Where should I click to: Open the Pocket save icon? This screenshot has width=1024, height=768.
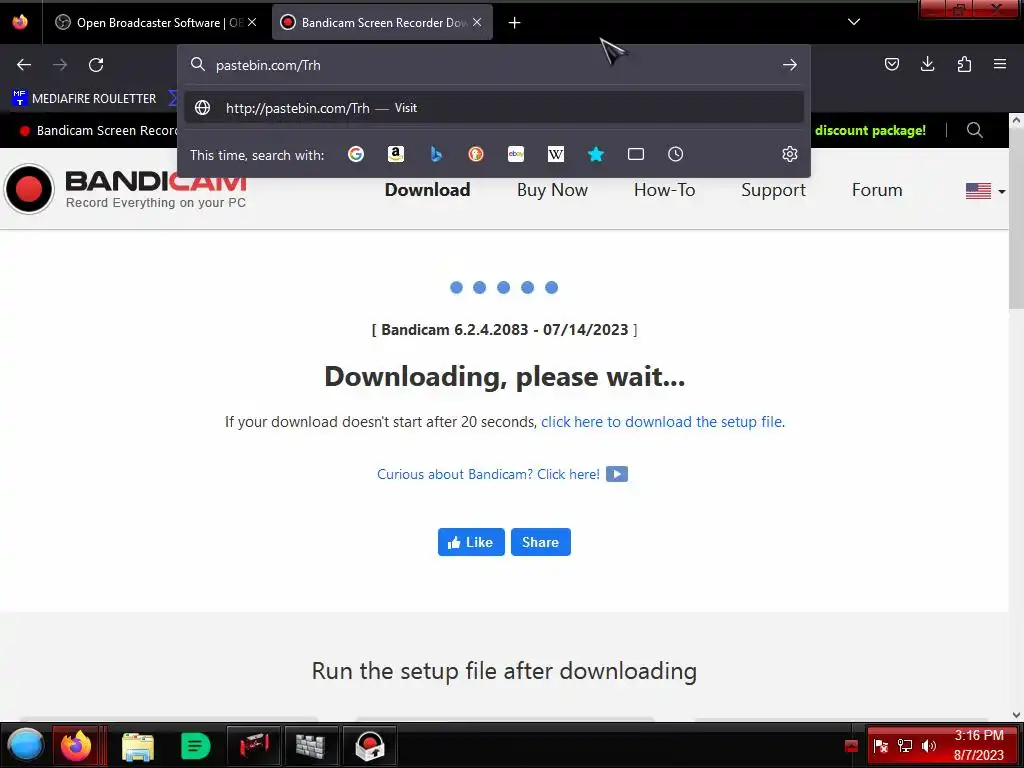click(891, 64)
